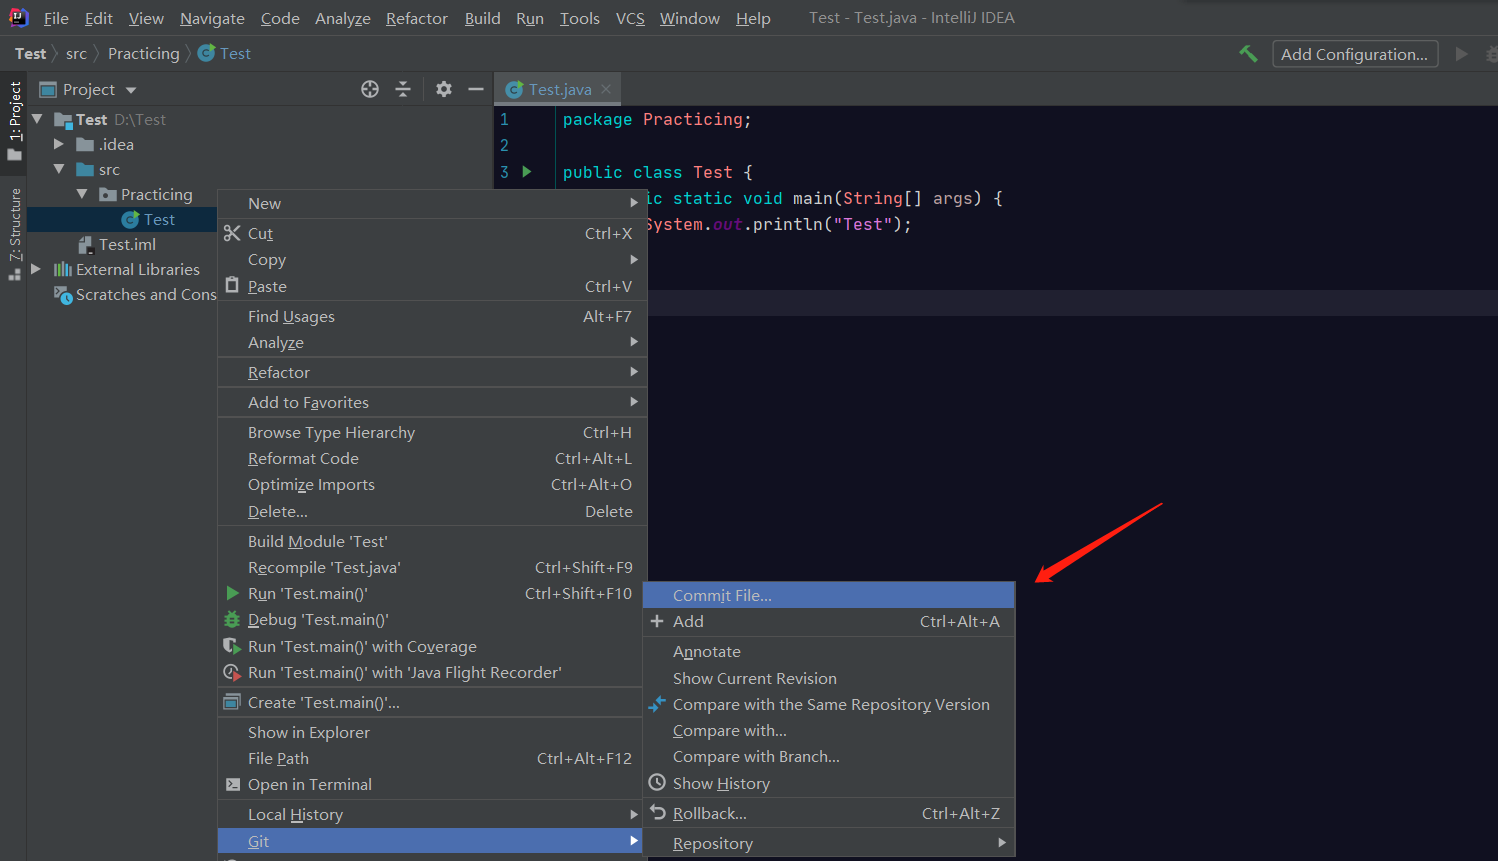Choose Optimize Imports
The width and height of the screenshot is (1498, 861).
tap(432, 484)
